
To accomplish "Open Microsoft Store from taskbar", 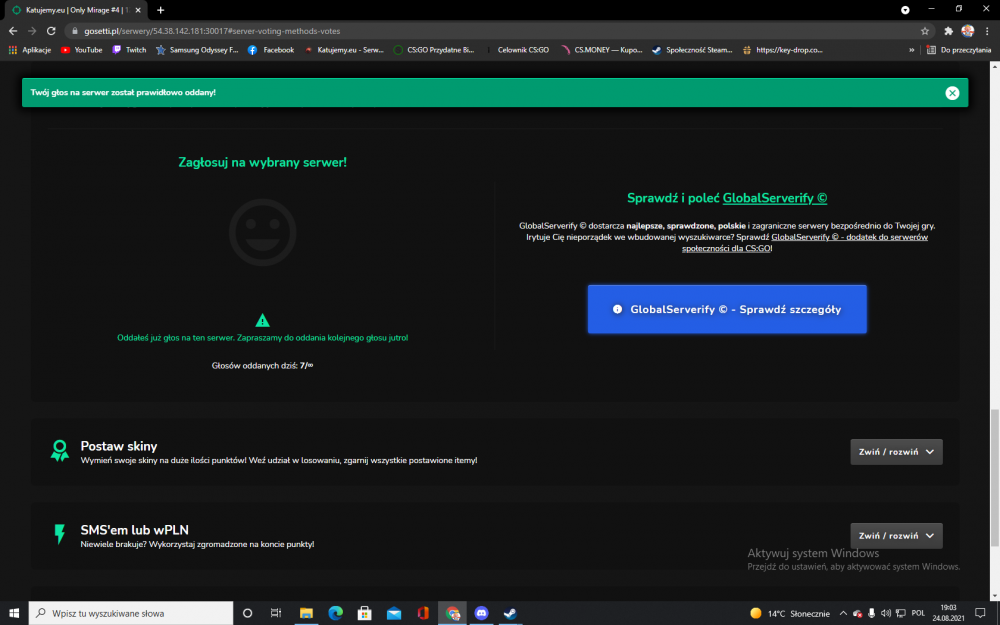I will pos(365,614).
